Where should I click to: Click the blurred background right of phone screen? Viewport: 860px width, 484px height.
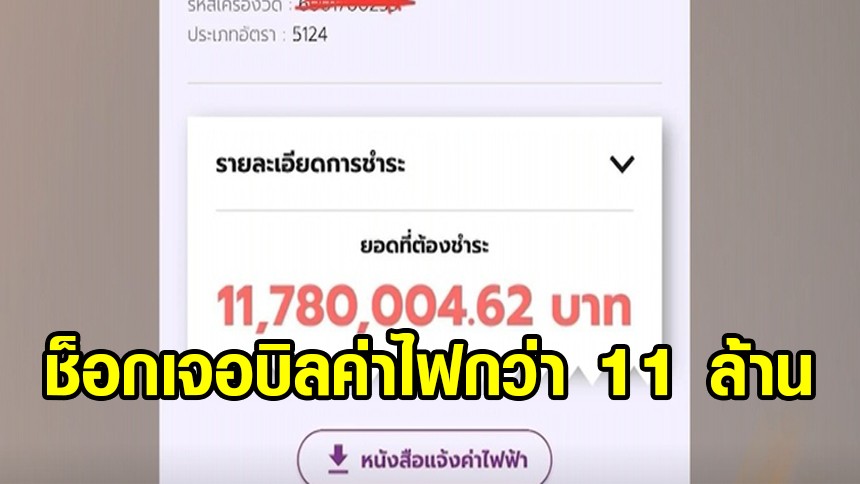774,165
